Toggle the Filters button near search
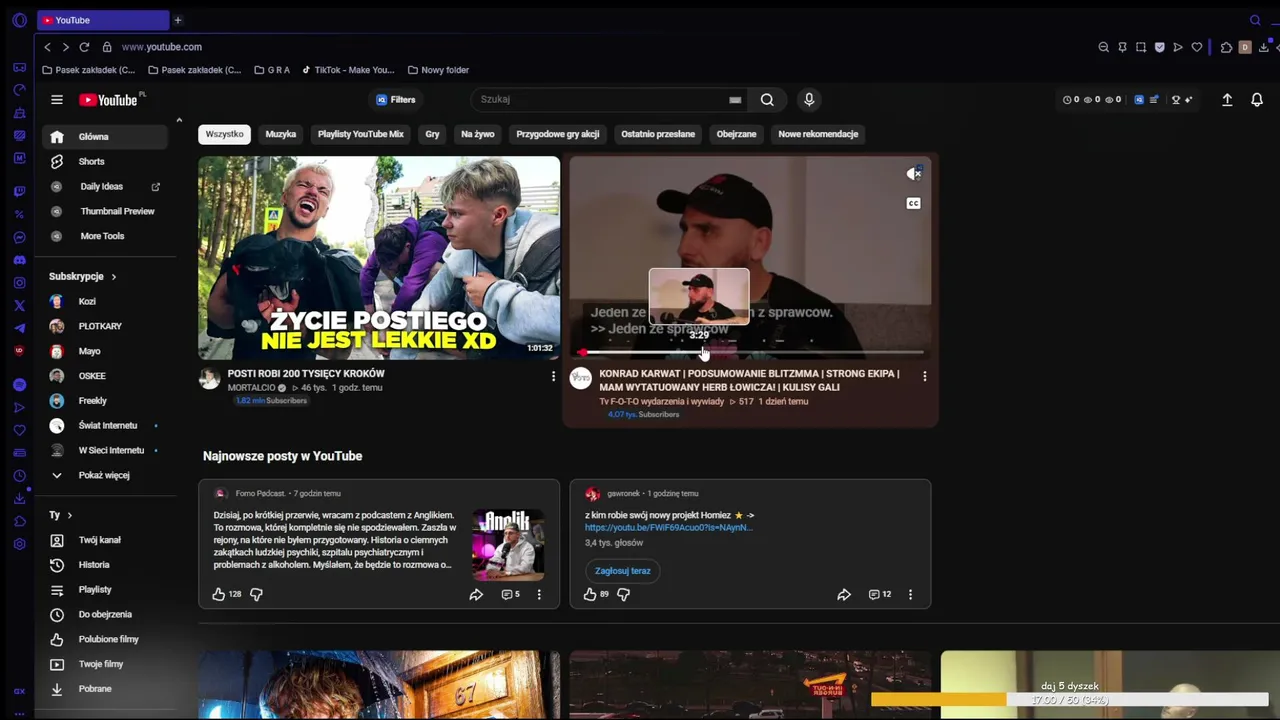The height and width of the screenshot is (720, 1280). 396,100
